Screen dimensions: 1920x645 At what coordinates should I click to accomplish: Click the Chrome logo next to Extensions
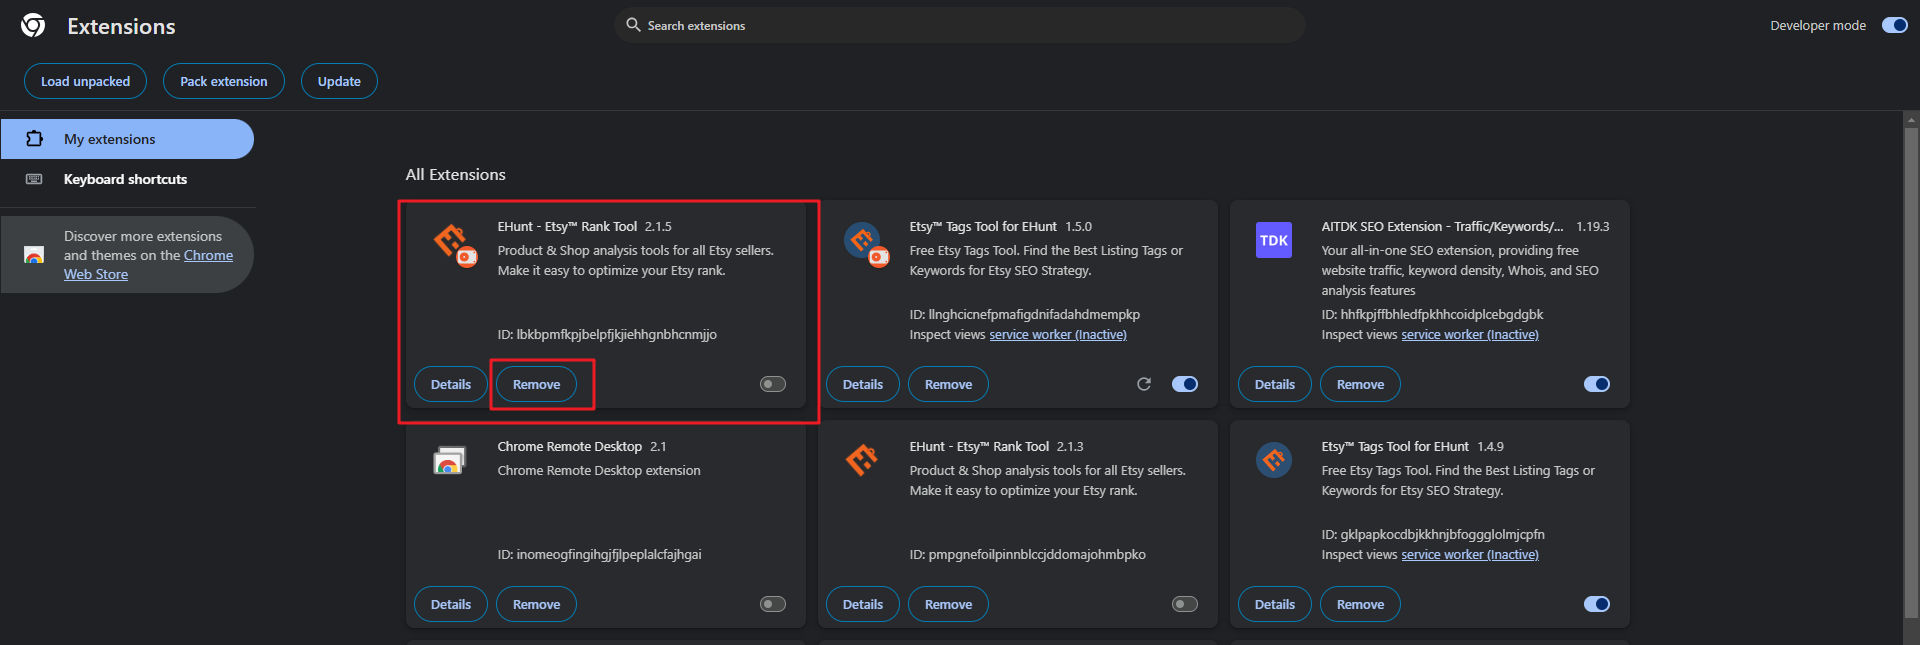pyautogui.click(x=33, y=26)
